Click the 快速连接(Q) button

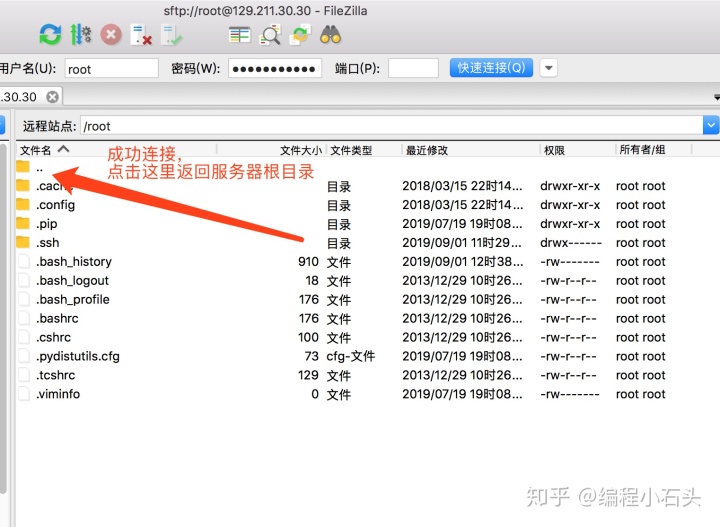(x=491, y=68)
